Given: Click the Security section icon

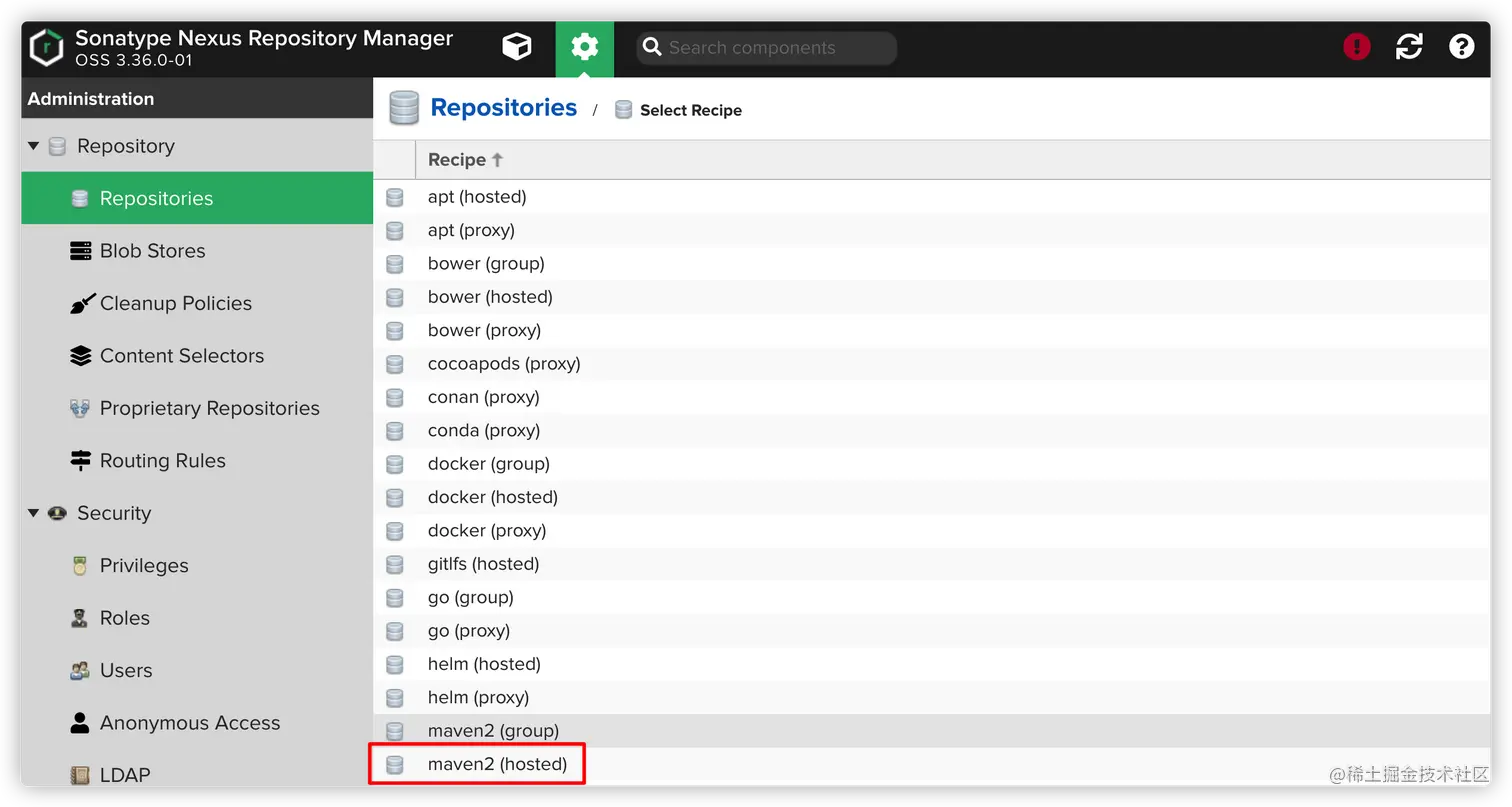Looking at the screenshot, I should pyautogui.click(x=58, y=513).
